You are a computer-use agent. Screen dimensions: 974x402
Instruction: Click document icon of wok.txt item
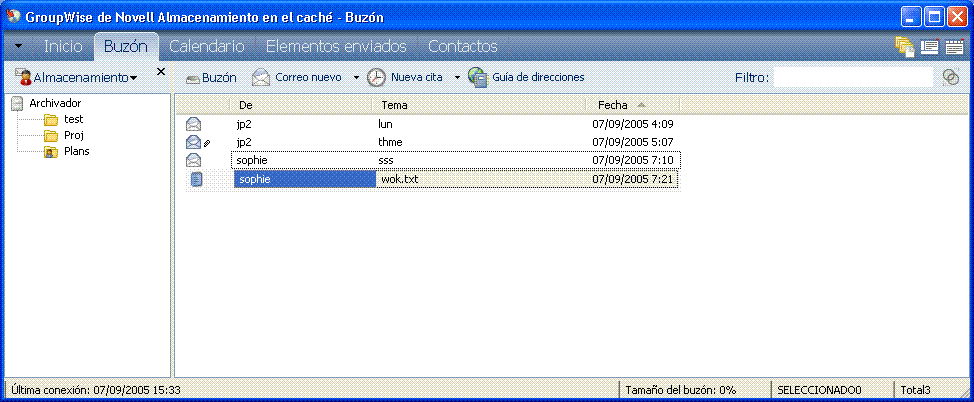196,180
